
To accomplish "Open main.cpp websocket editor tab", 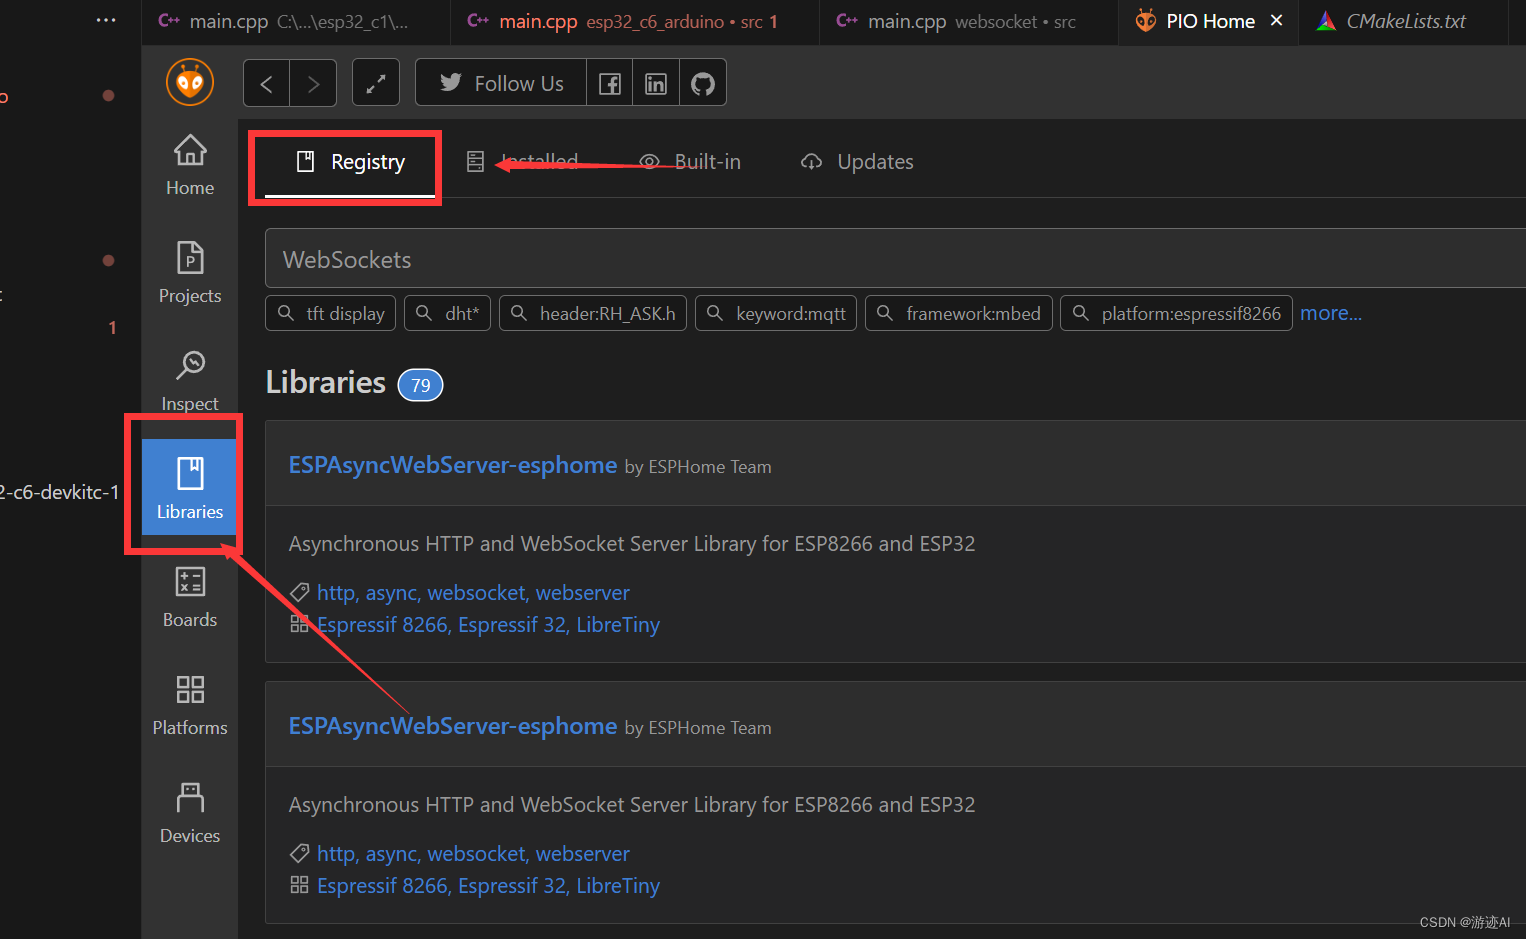I will click(969, 21).
